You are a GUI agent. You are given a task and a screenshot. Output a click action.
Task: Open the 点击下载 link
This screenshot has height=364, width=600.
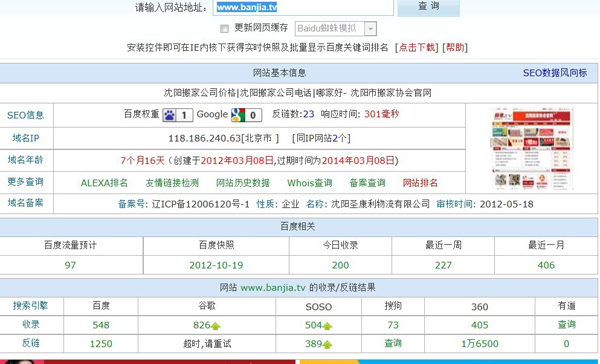click(x=417, y=47)
